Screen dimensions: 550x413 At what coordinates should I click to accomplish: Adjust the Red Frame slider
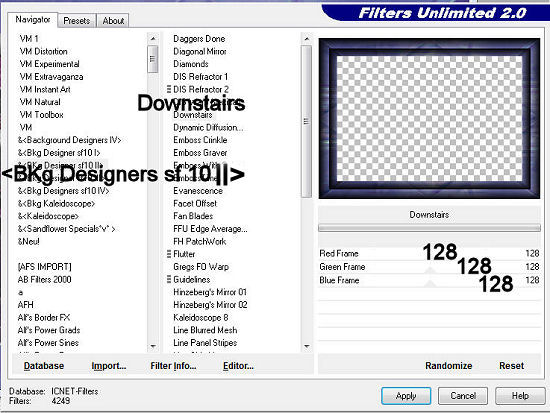(x=429, y=254)
